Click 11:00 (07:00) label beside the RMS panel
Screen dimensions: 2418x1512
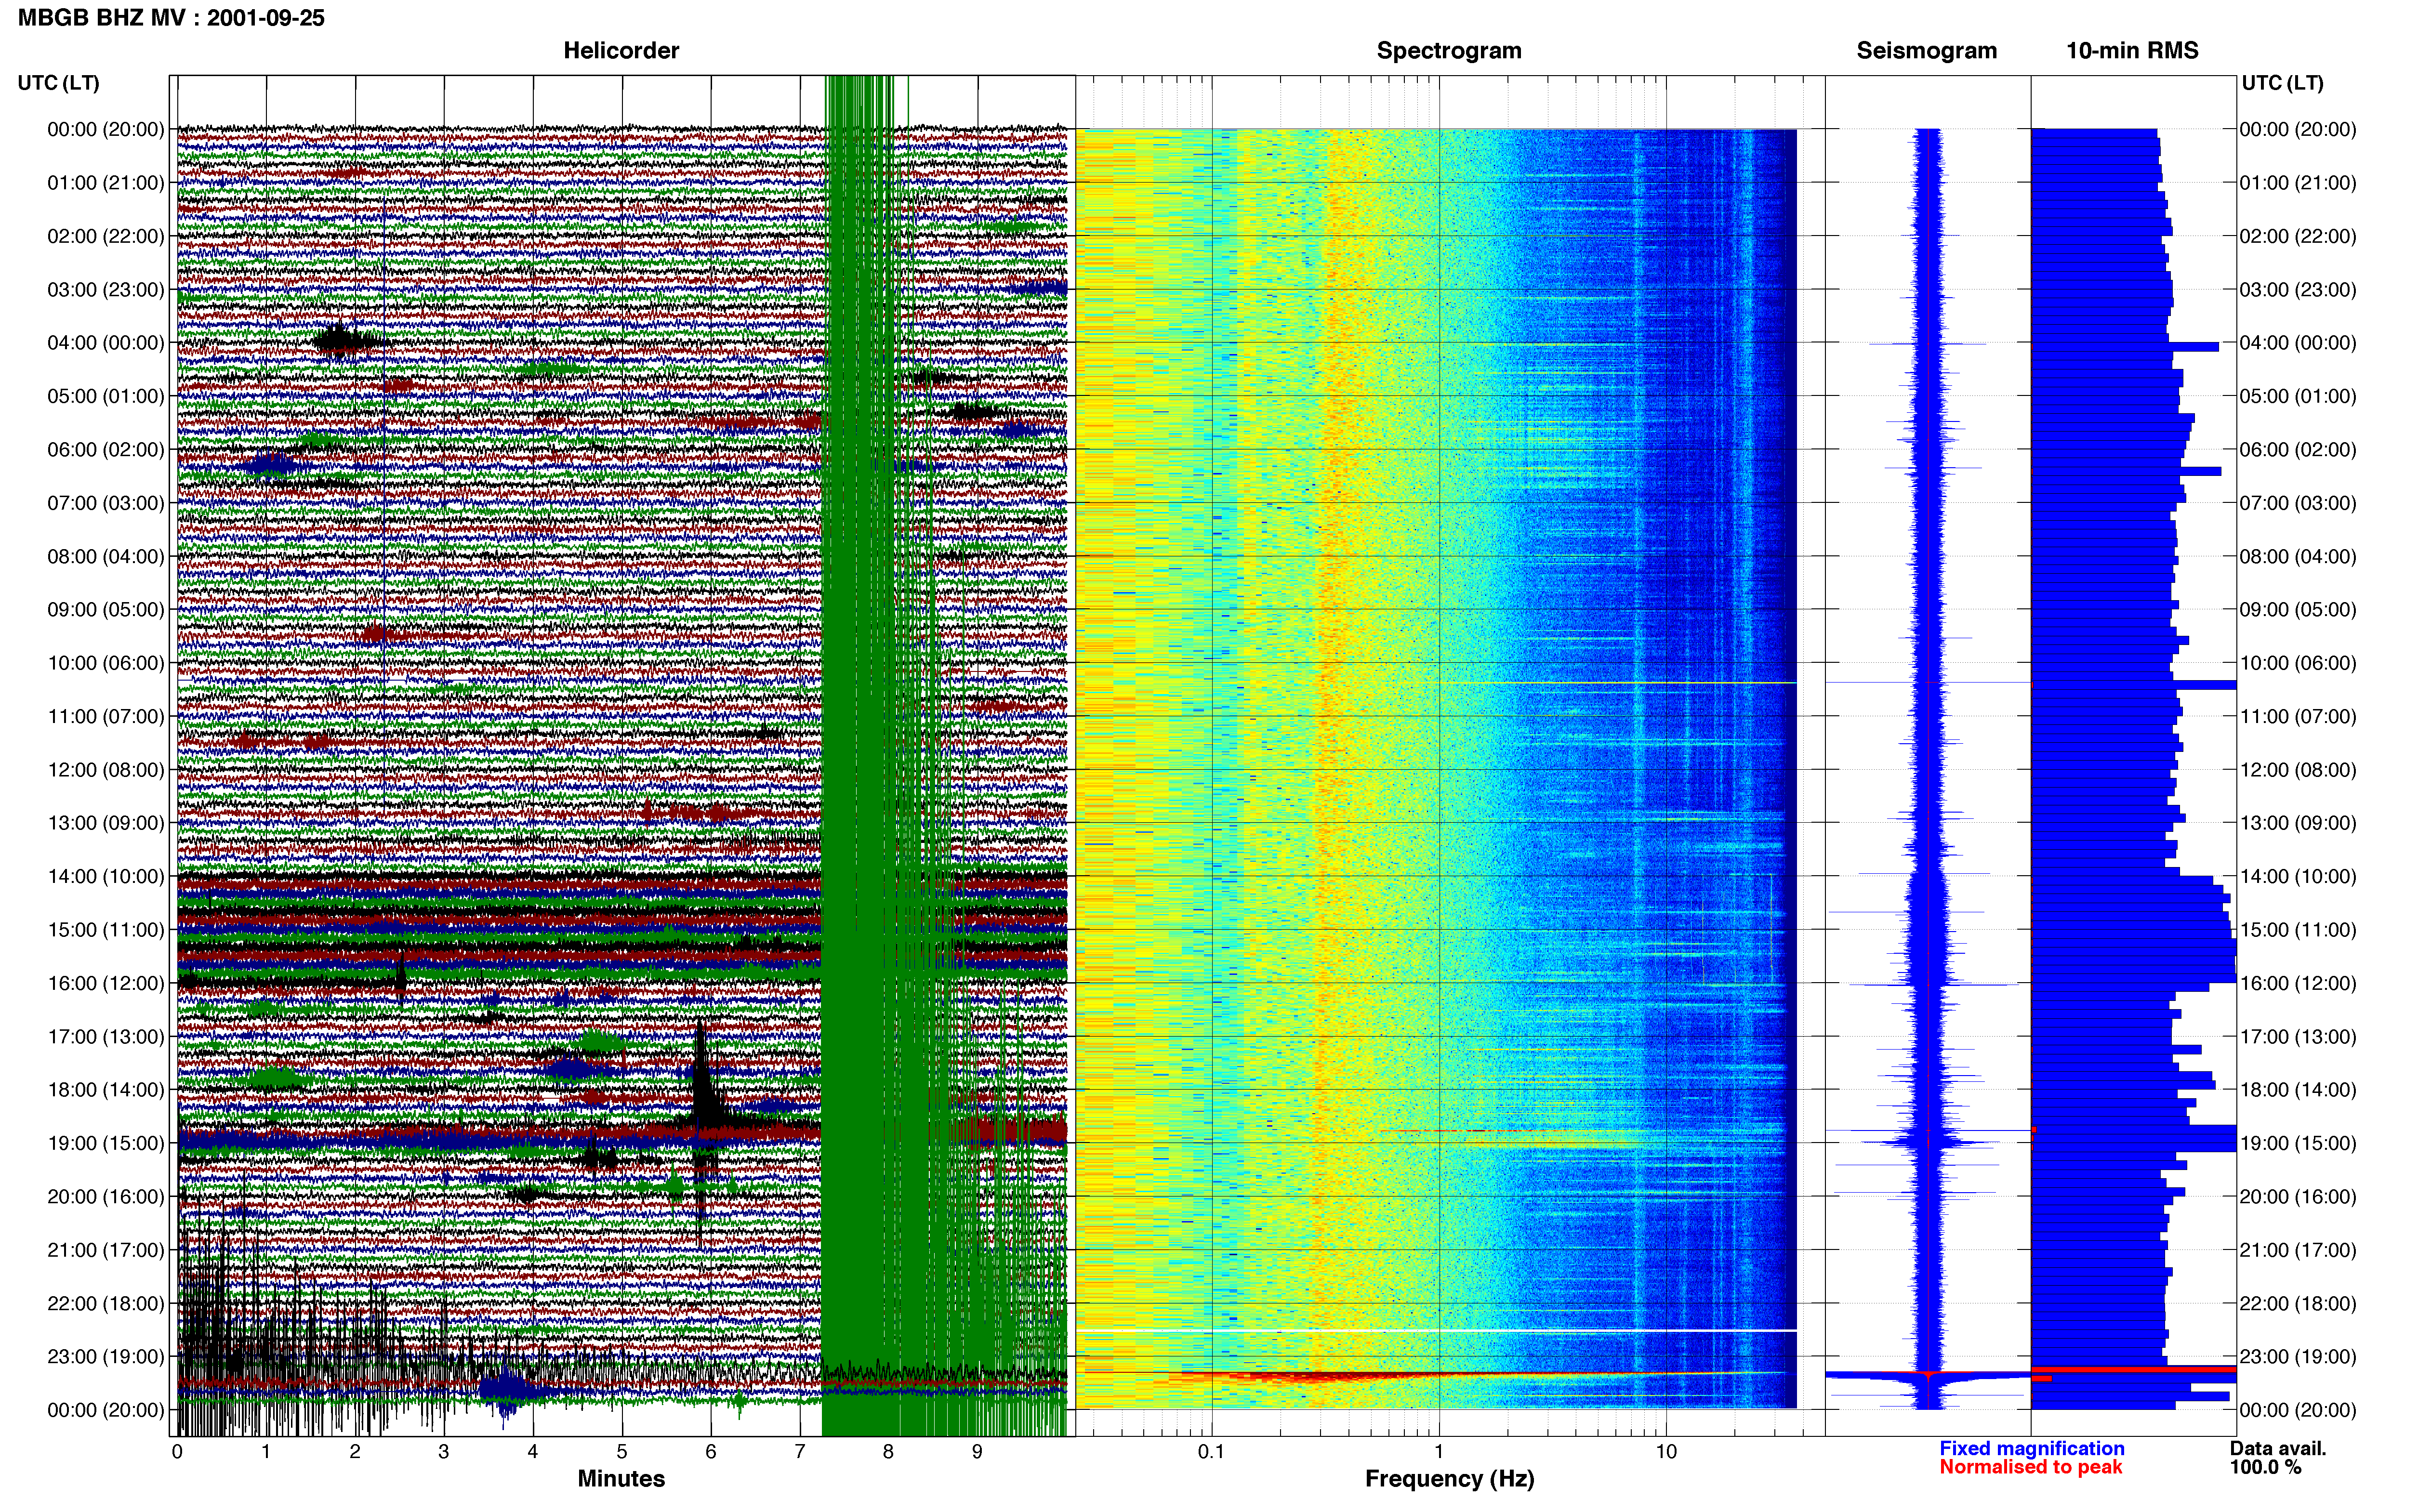point(2298,717)
